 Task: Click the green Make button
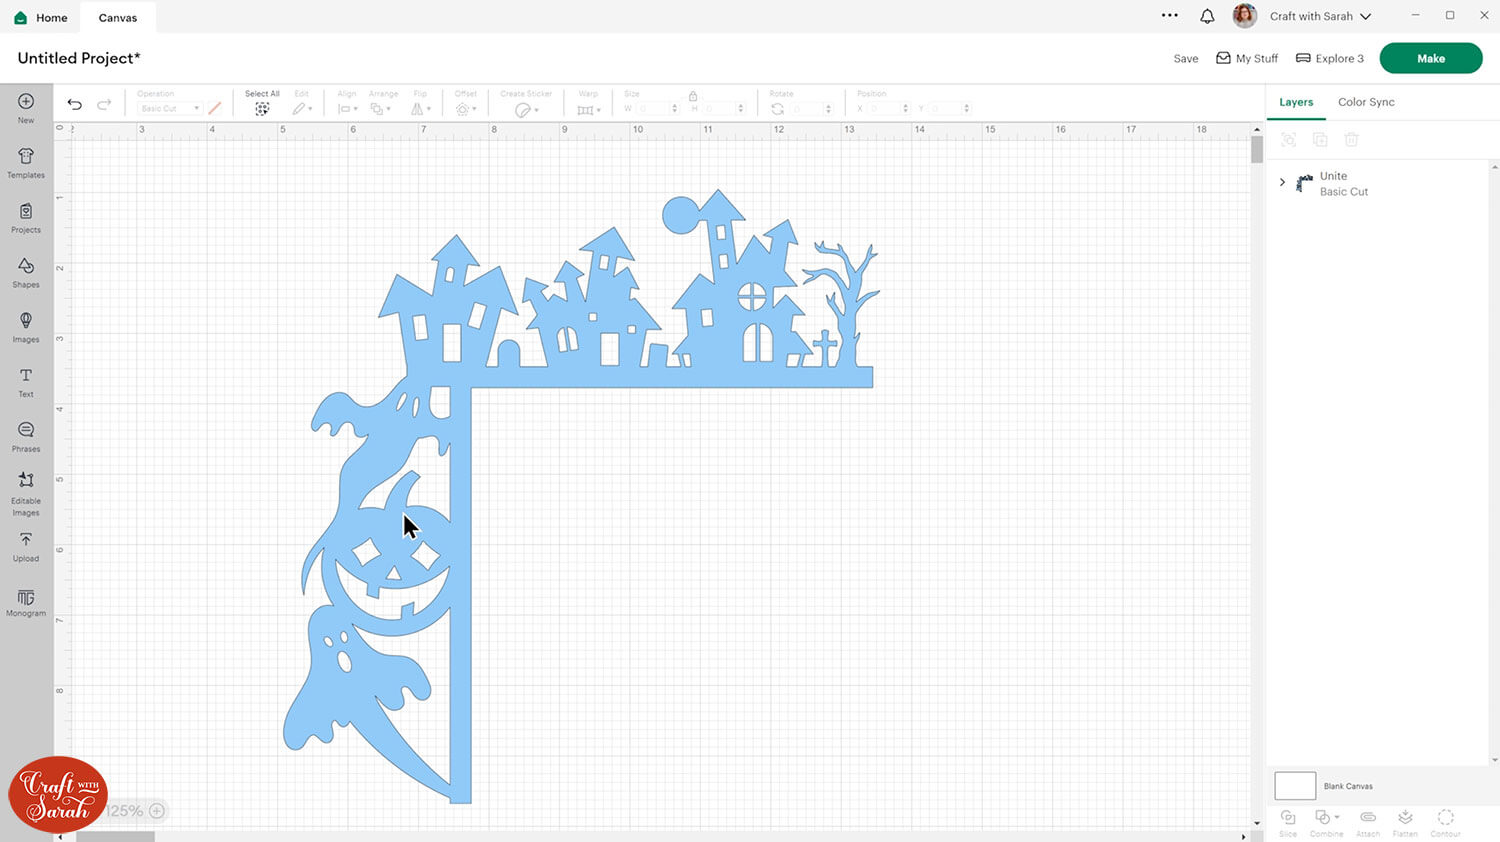pyautogui.click(x=1431, y=58)
